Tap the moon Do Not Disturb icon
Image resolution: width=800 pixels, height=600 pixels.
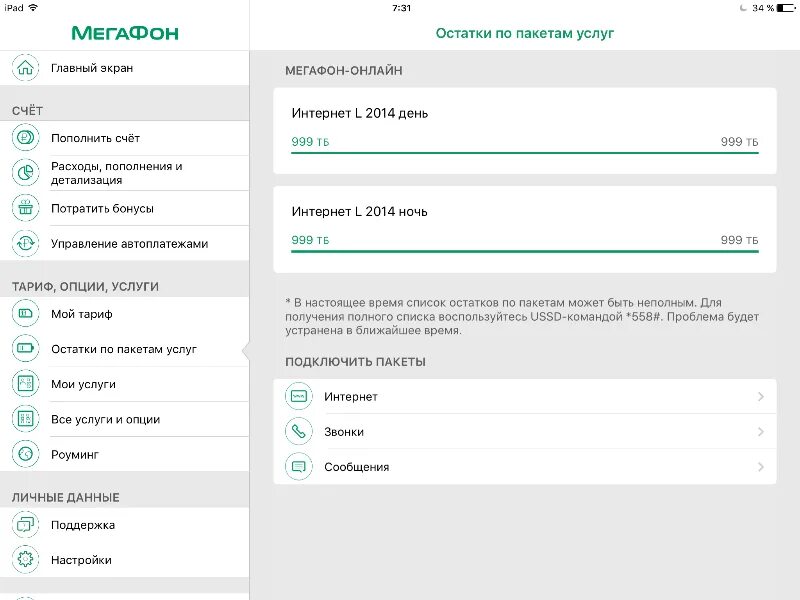[x=743, y=8]
